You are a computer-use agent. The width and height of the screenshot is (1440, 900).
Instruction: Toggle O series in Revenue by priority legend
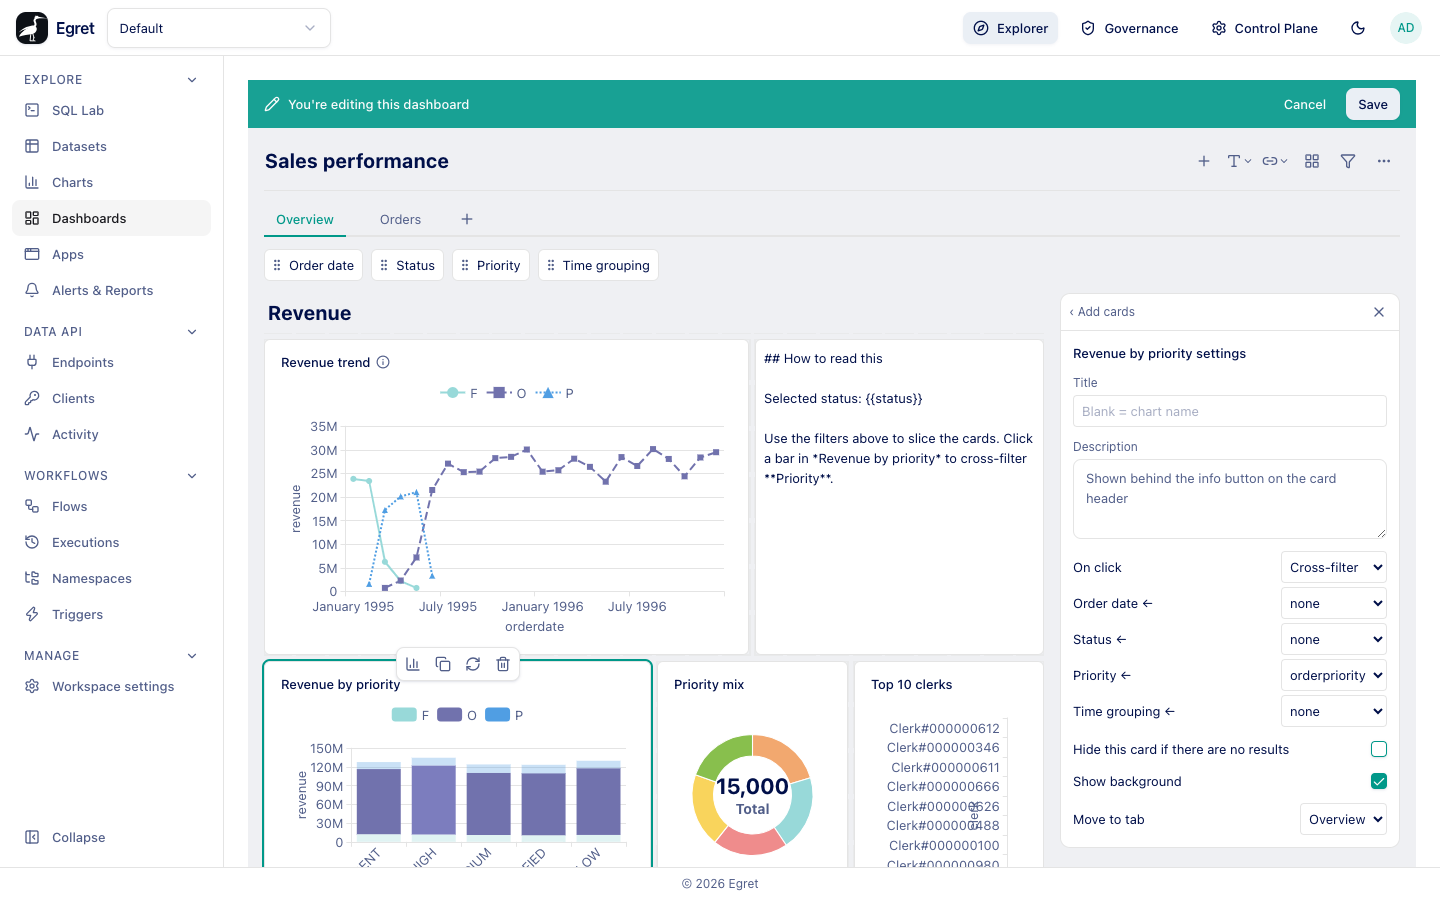(x=457, y=715)
